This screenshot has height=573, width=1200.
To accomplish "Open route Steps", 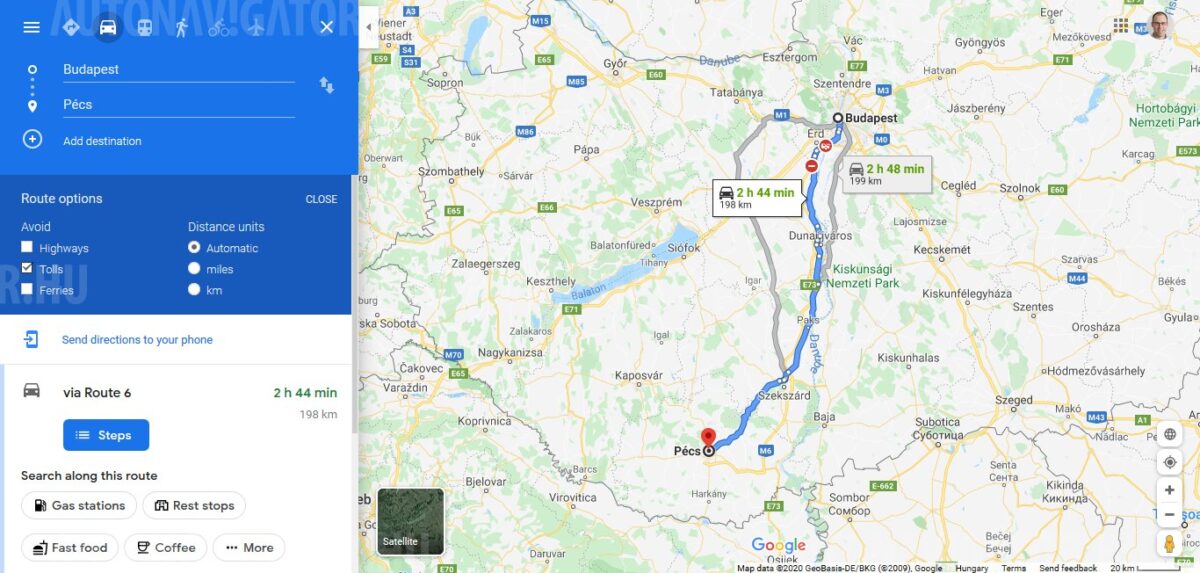I will click(x=106, y=435).
